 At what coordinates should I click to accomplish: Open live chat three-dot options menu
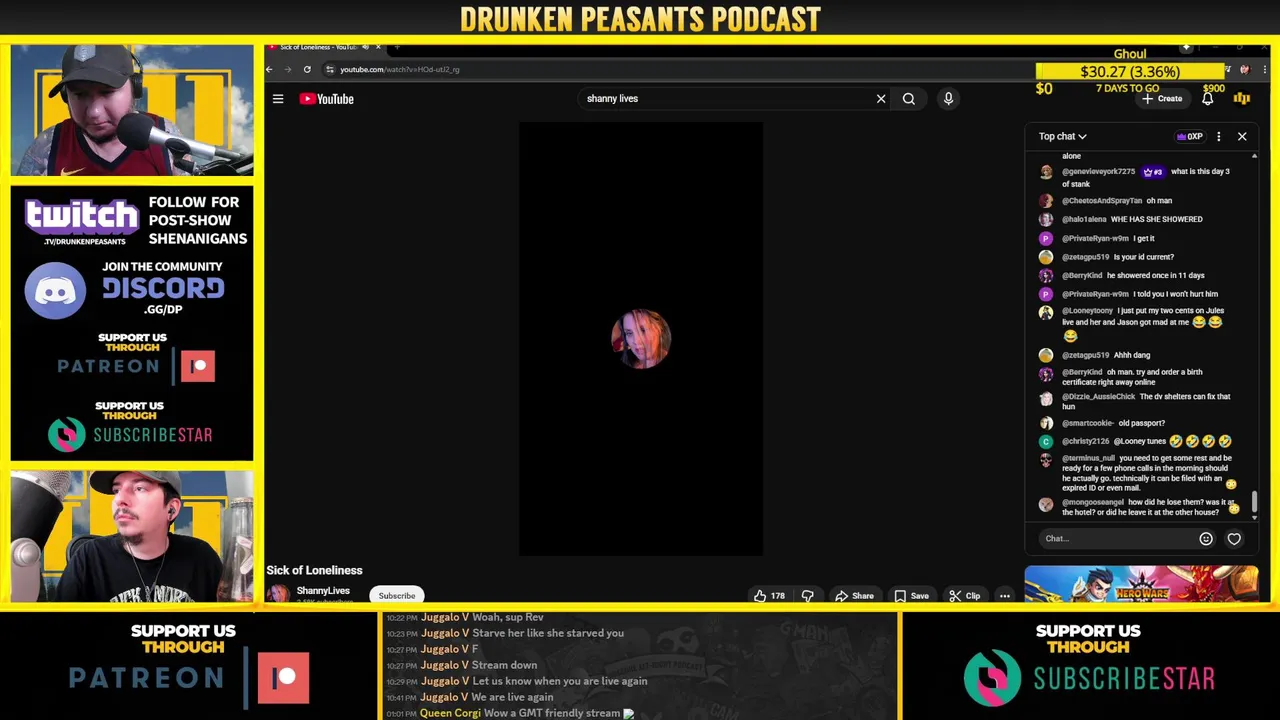coord(1218,136)
